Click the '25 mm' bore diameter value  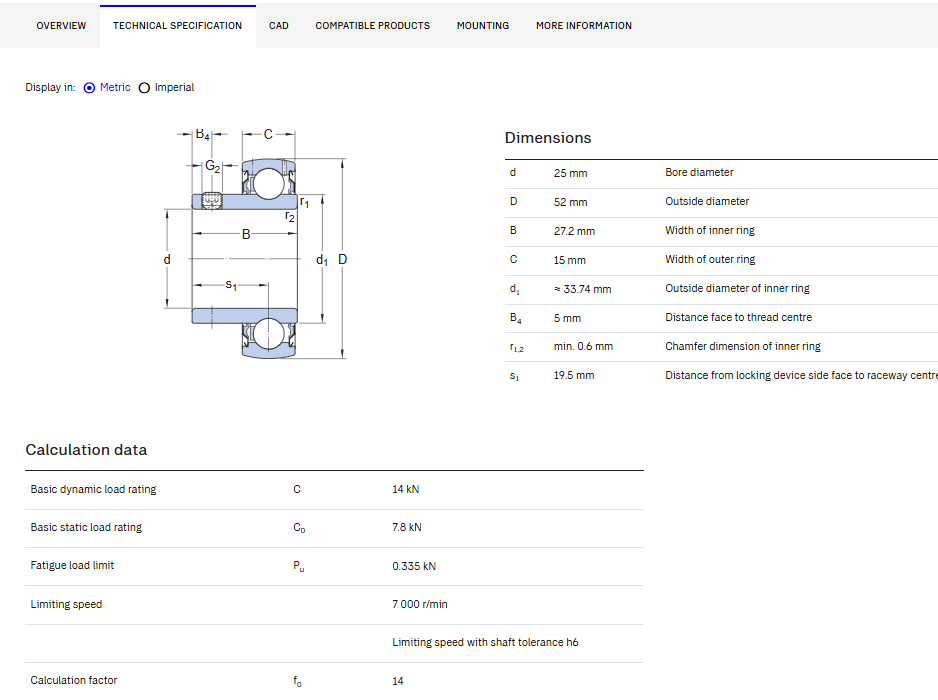pyautogui.click(x=570, y=173)
